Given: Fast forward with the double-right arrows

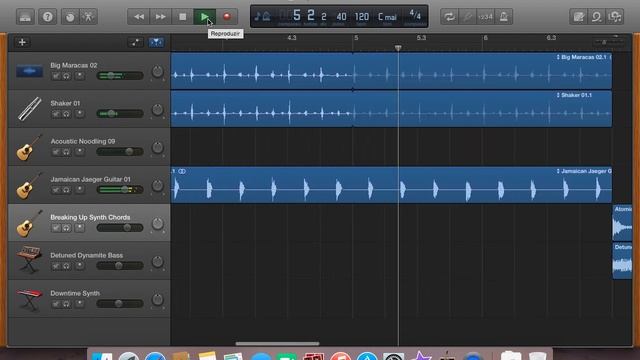Looking at the screenshot, I should tap(160, 17).
